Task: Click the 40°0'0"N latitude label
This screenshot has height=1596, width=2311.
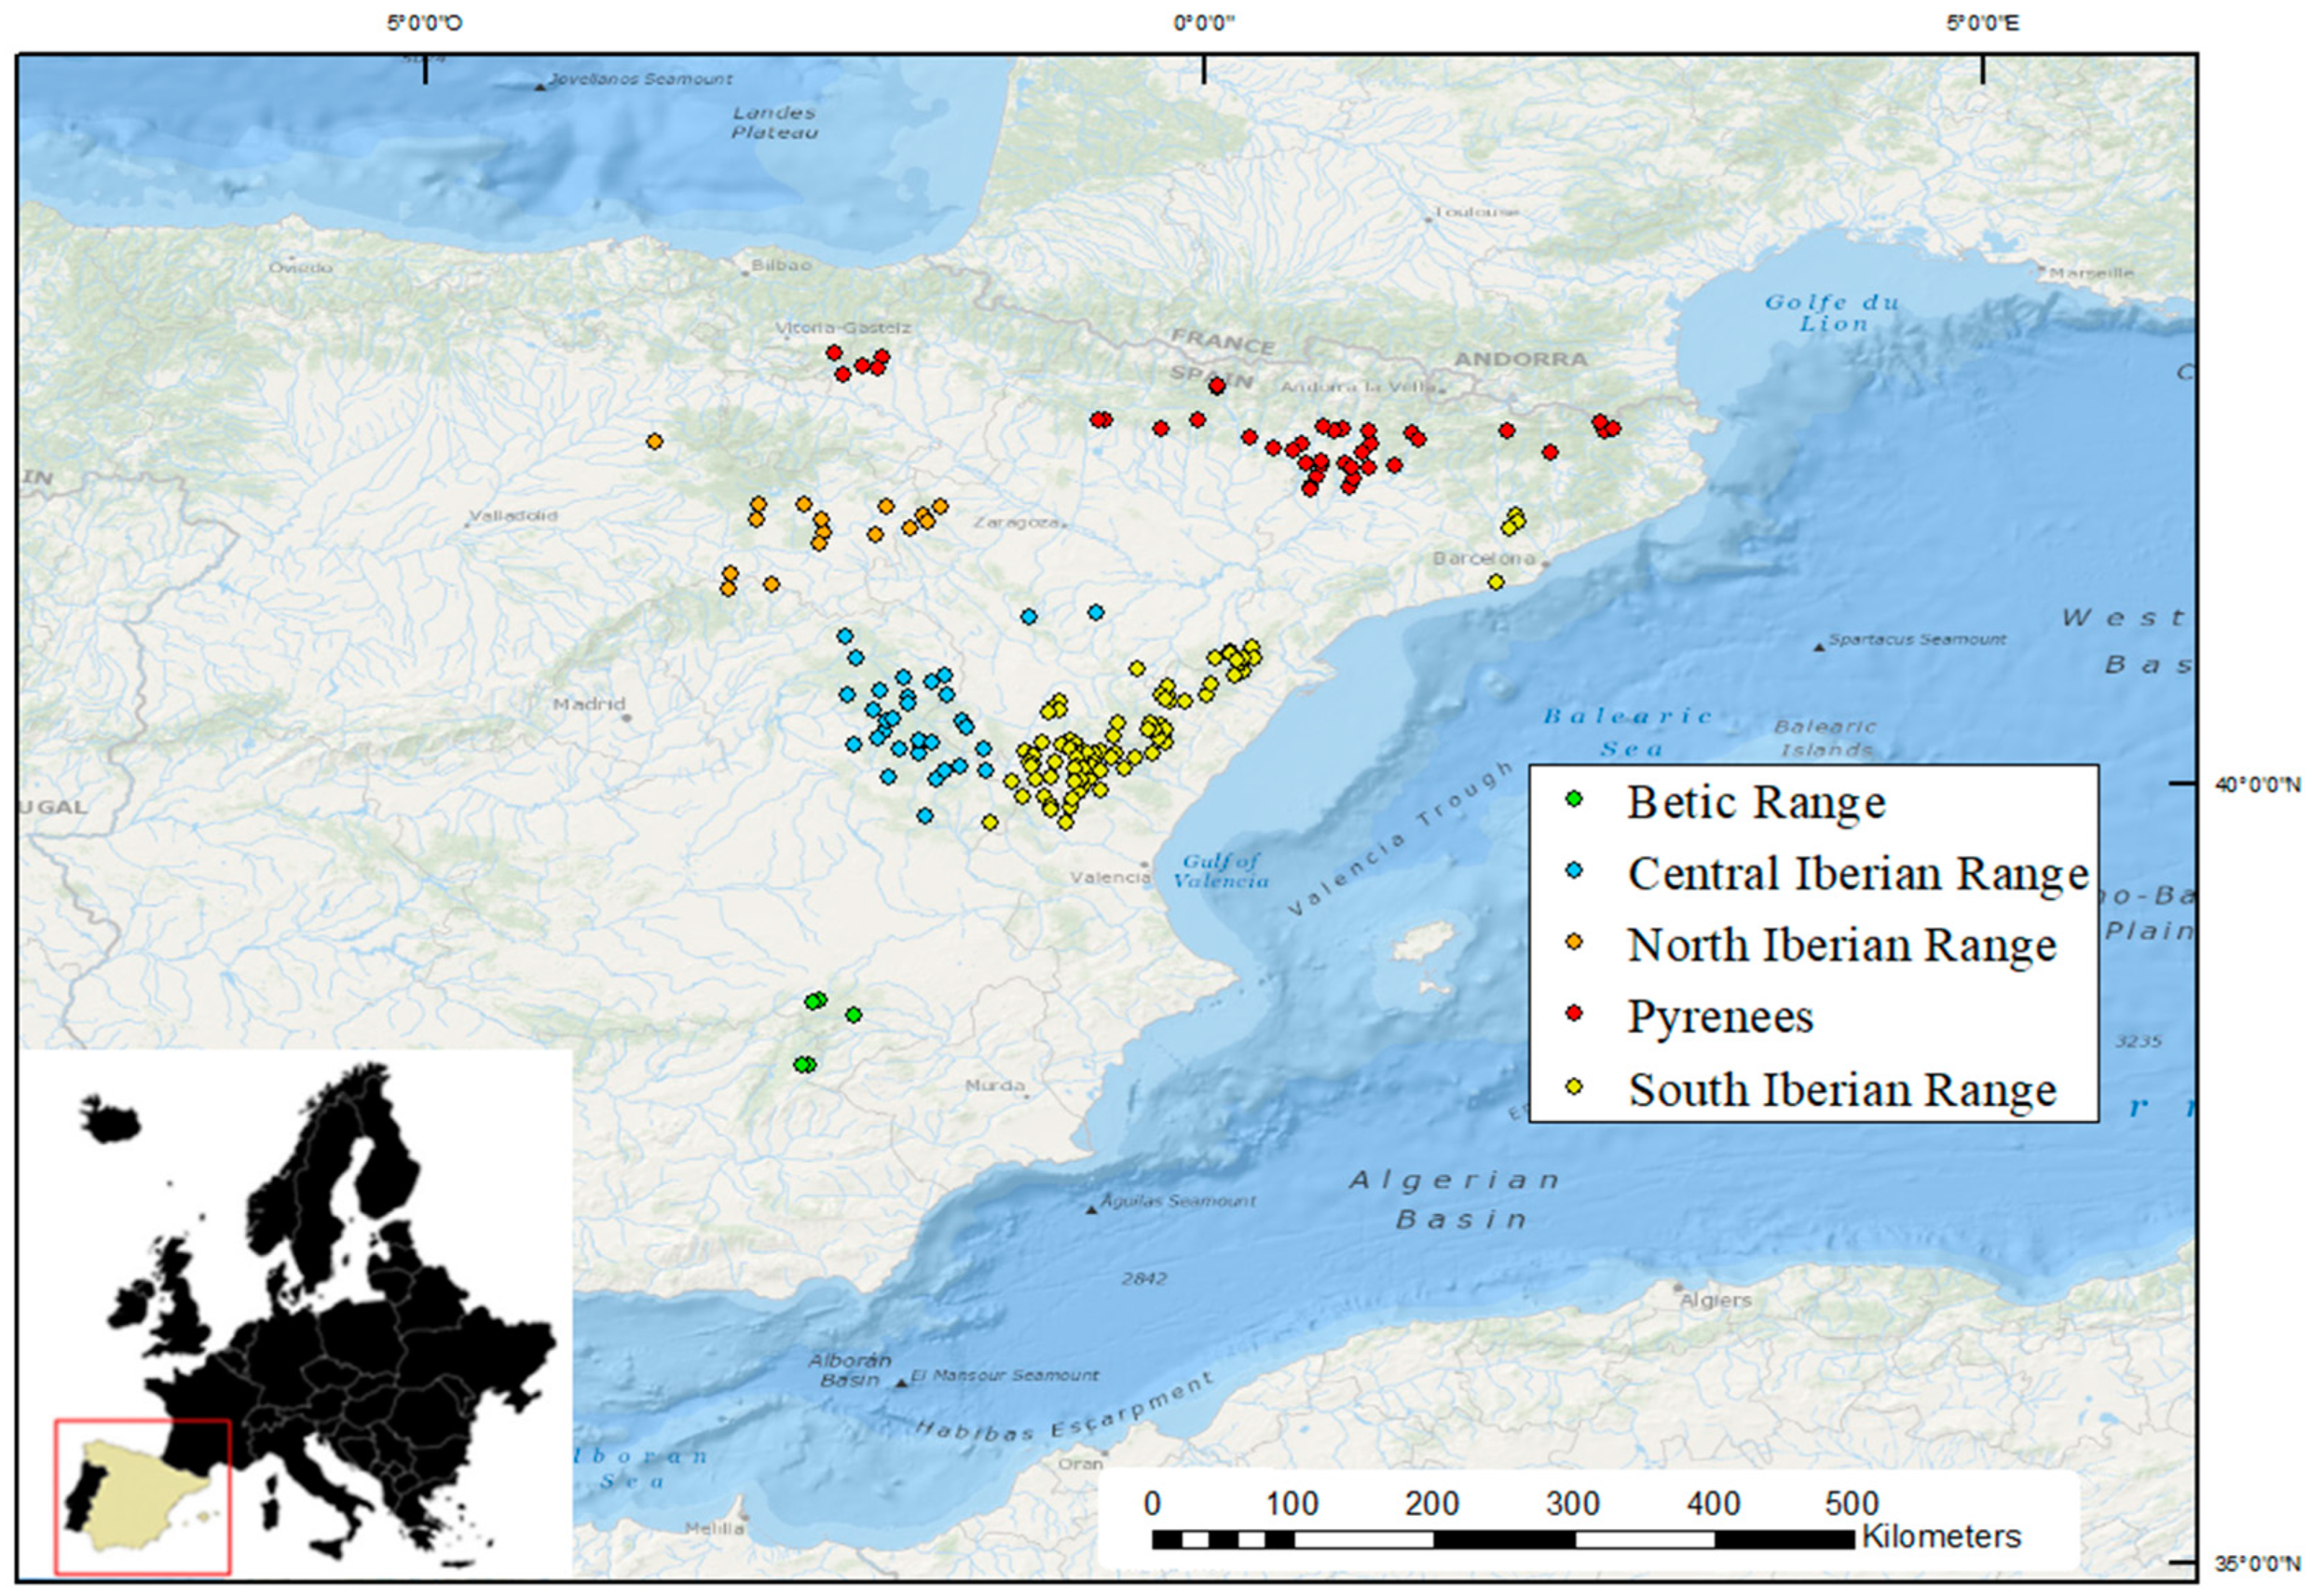Action: [x=2257, y=785]
